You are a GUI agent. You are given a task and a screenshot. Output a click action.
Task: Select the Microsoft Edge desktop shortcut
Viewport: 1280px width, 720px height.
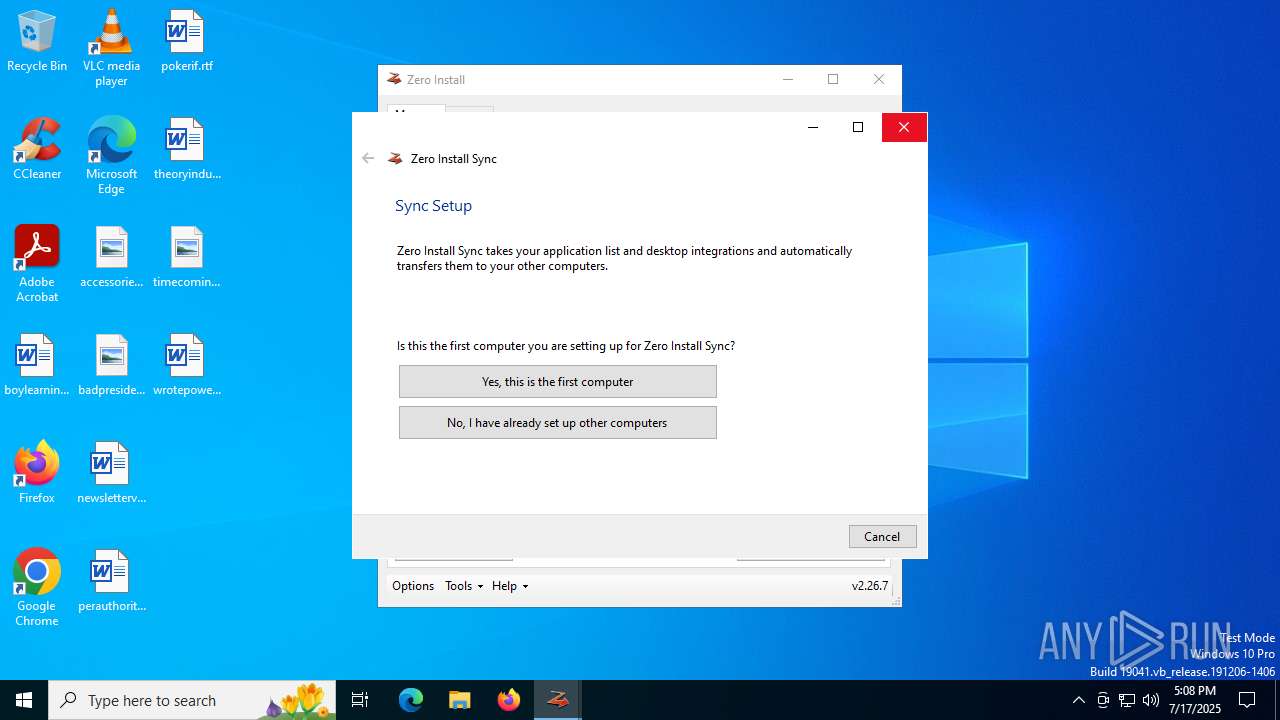111,155
